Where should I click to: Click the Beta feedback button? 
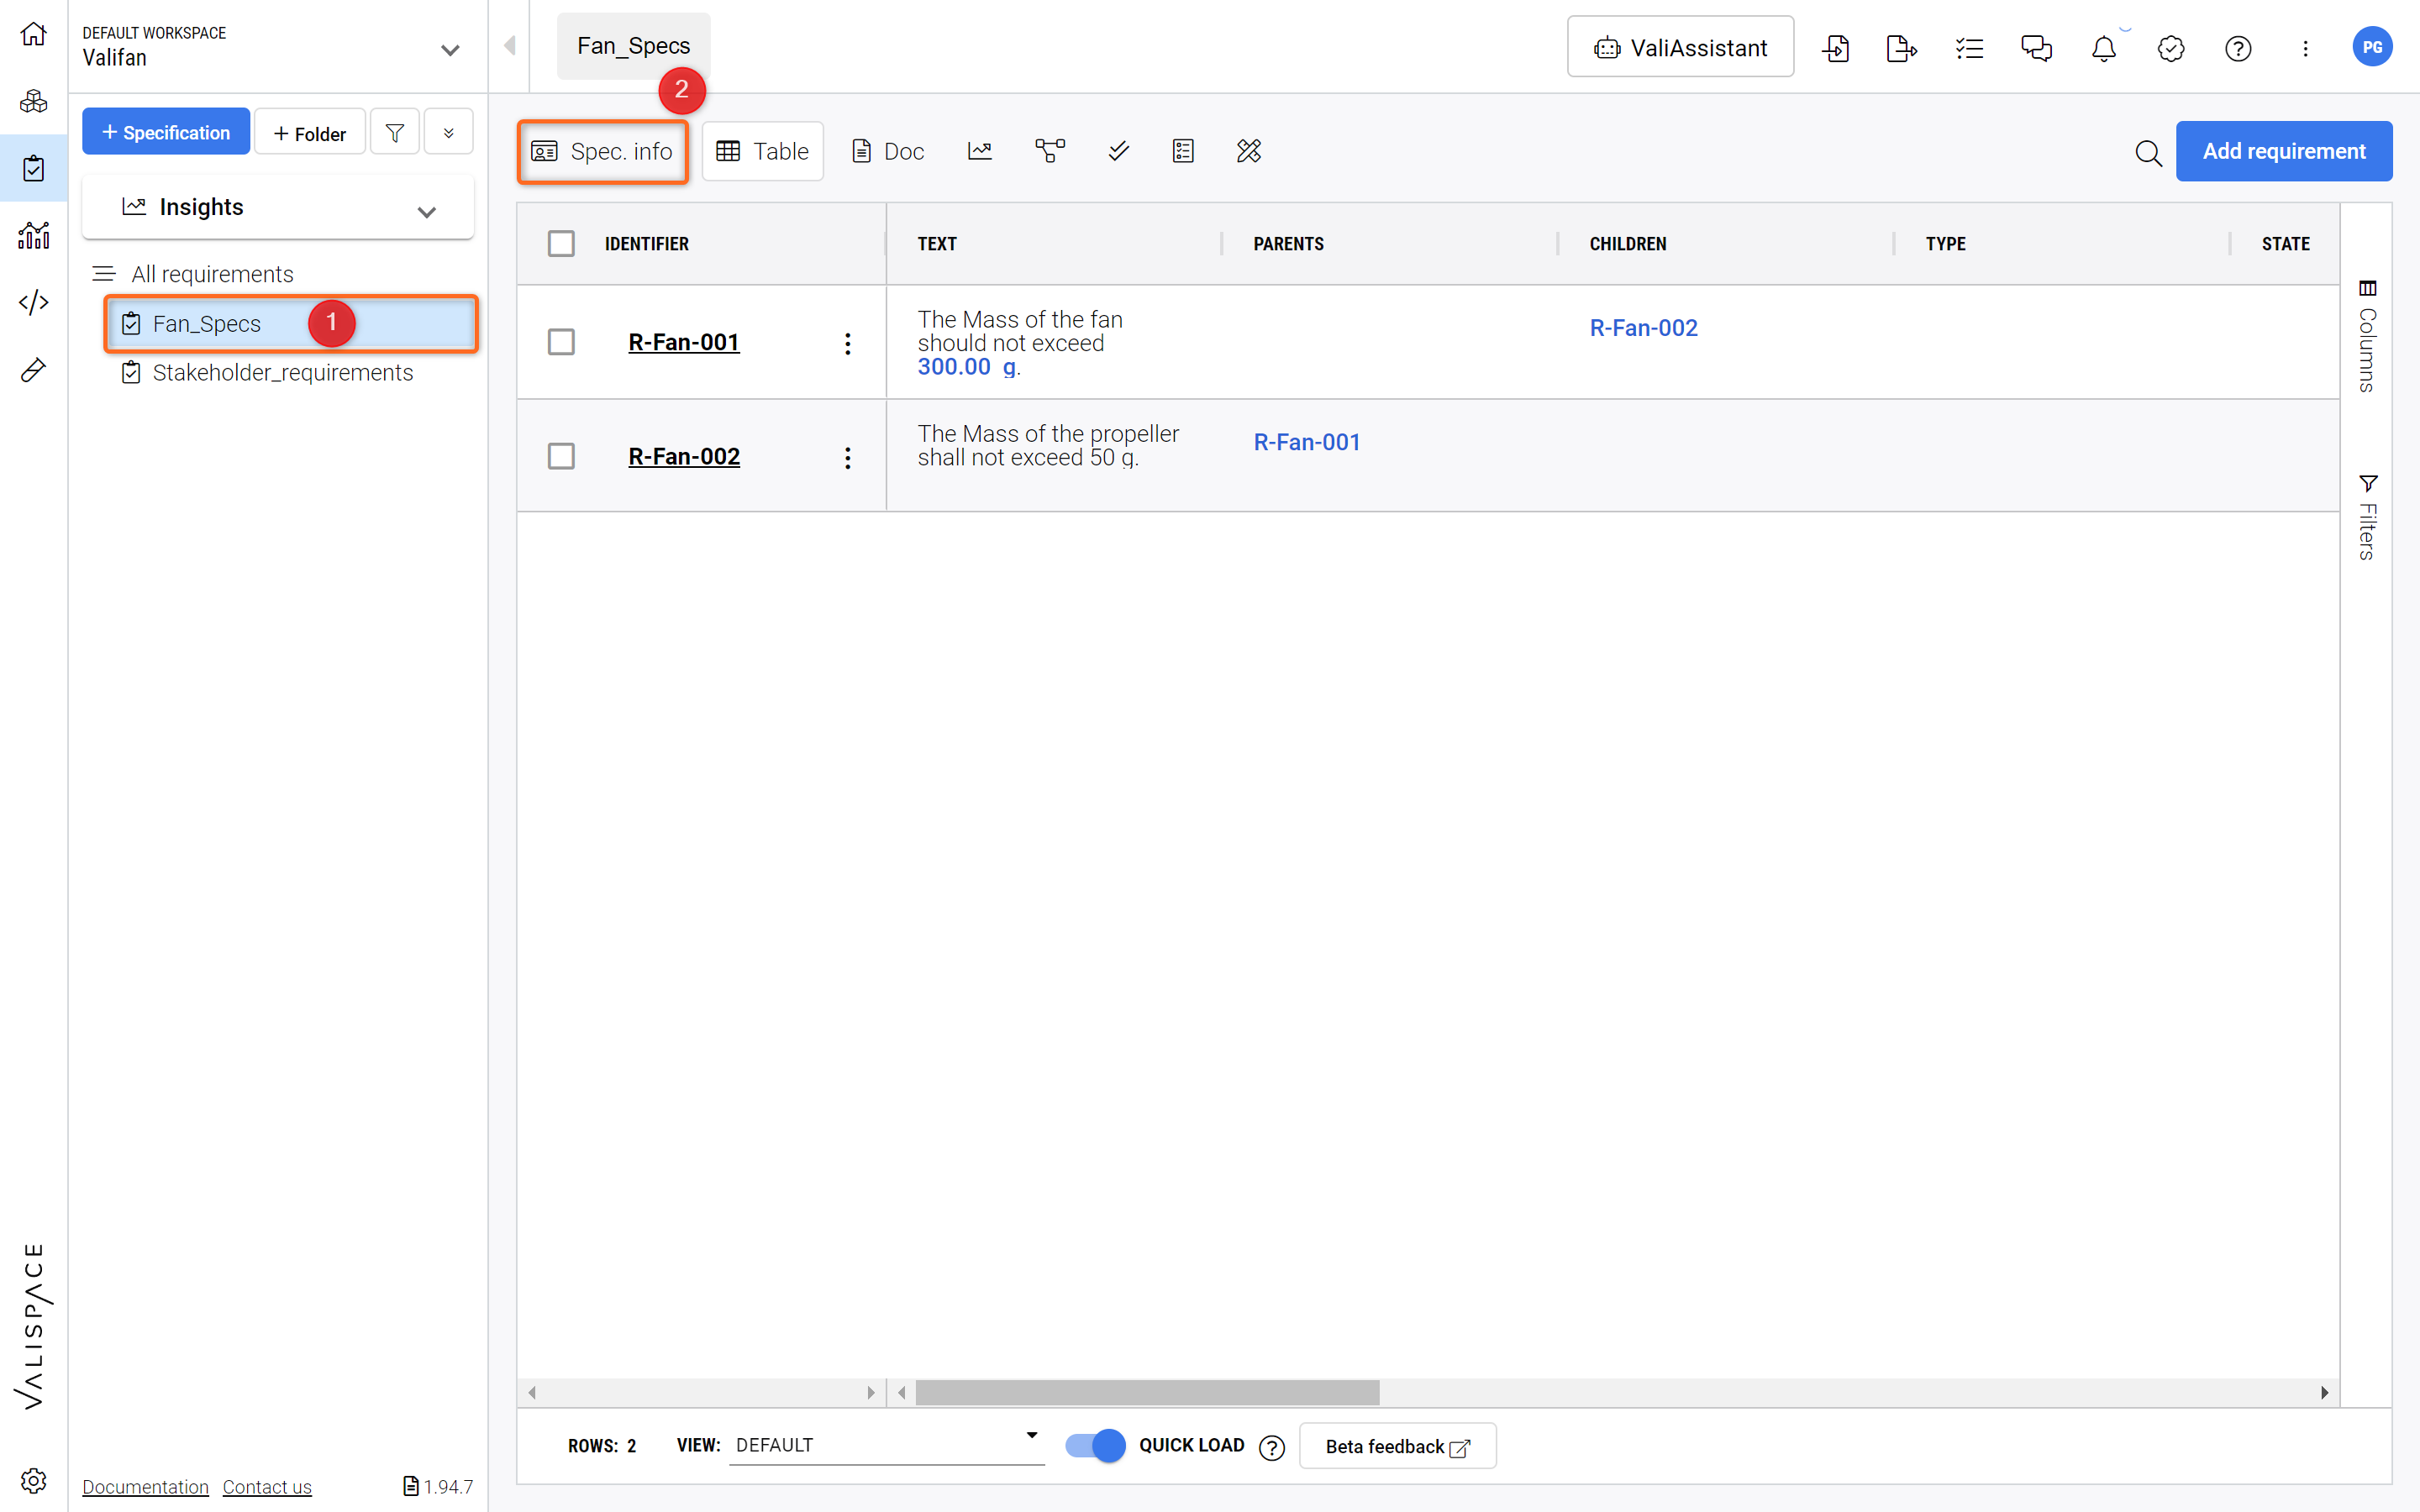point(1397,1446)
